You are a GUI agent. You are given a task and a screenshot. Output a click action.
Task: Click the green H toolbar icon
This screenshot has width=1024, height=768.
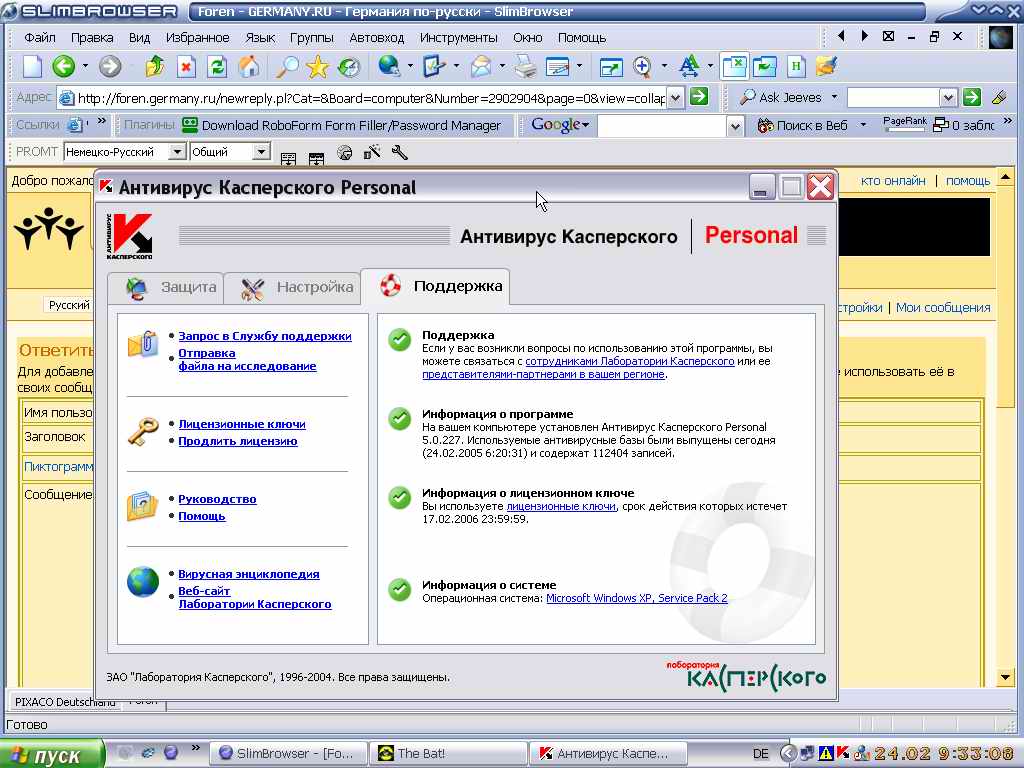point(796,67)
